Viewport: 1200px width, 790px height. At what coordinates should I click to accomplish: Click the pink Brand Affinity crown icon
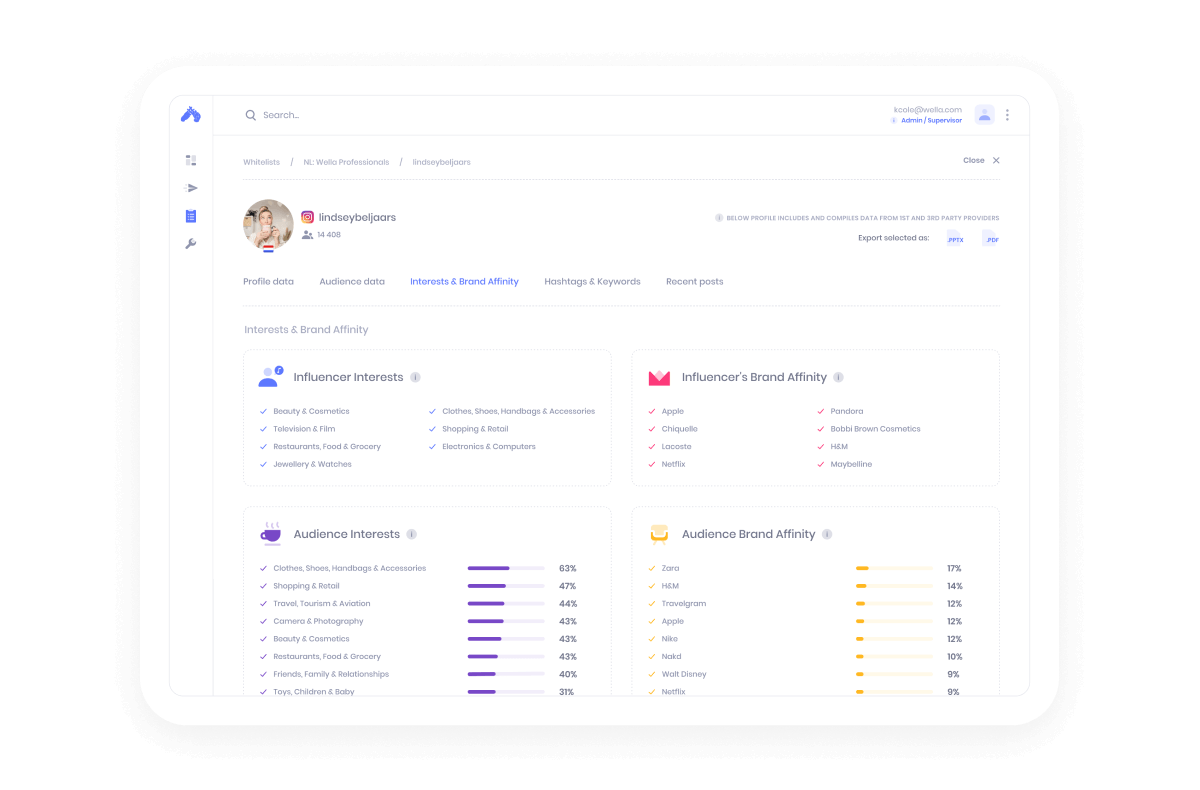pos(659,377)
